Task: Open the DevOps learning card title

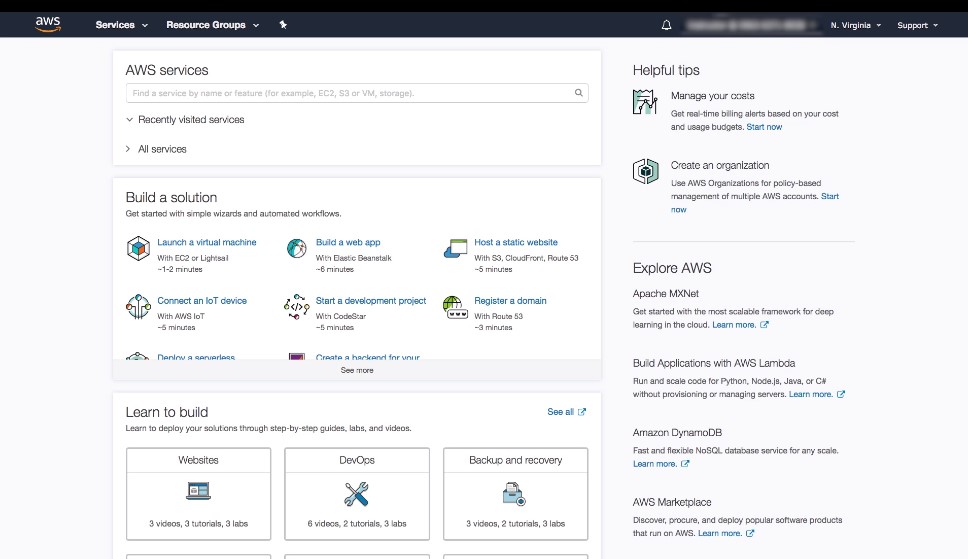Action: 357,460
